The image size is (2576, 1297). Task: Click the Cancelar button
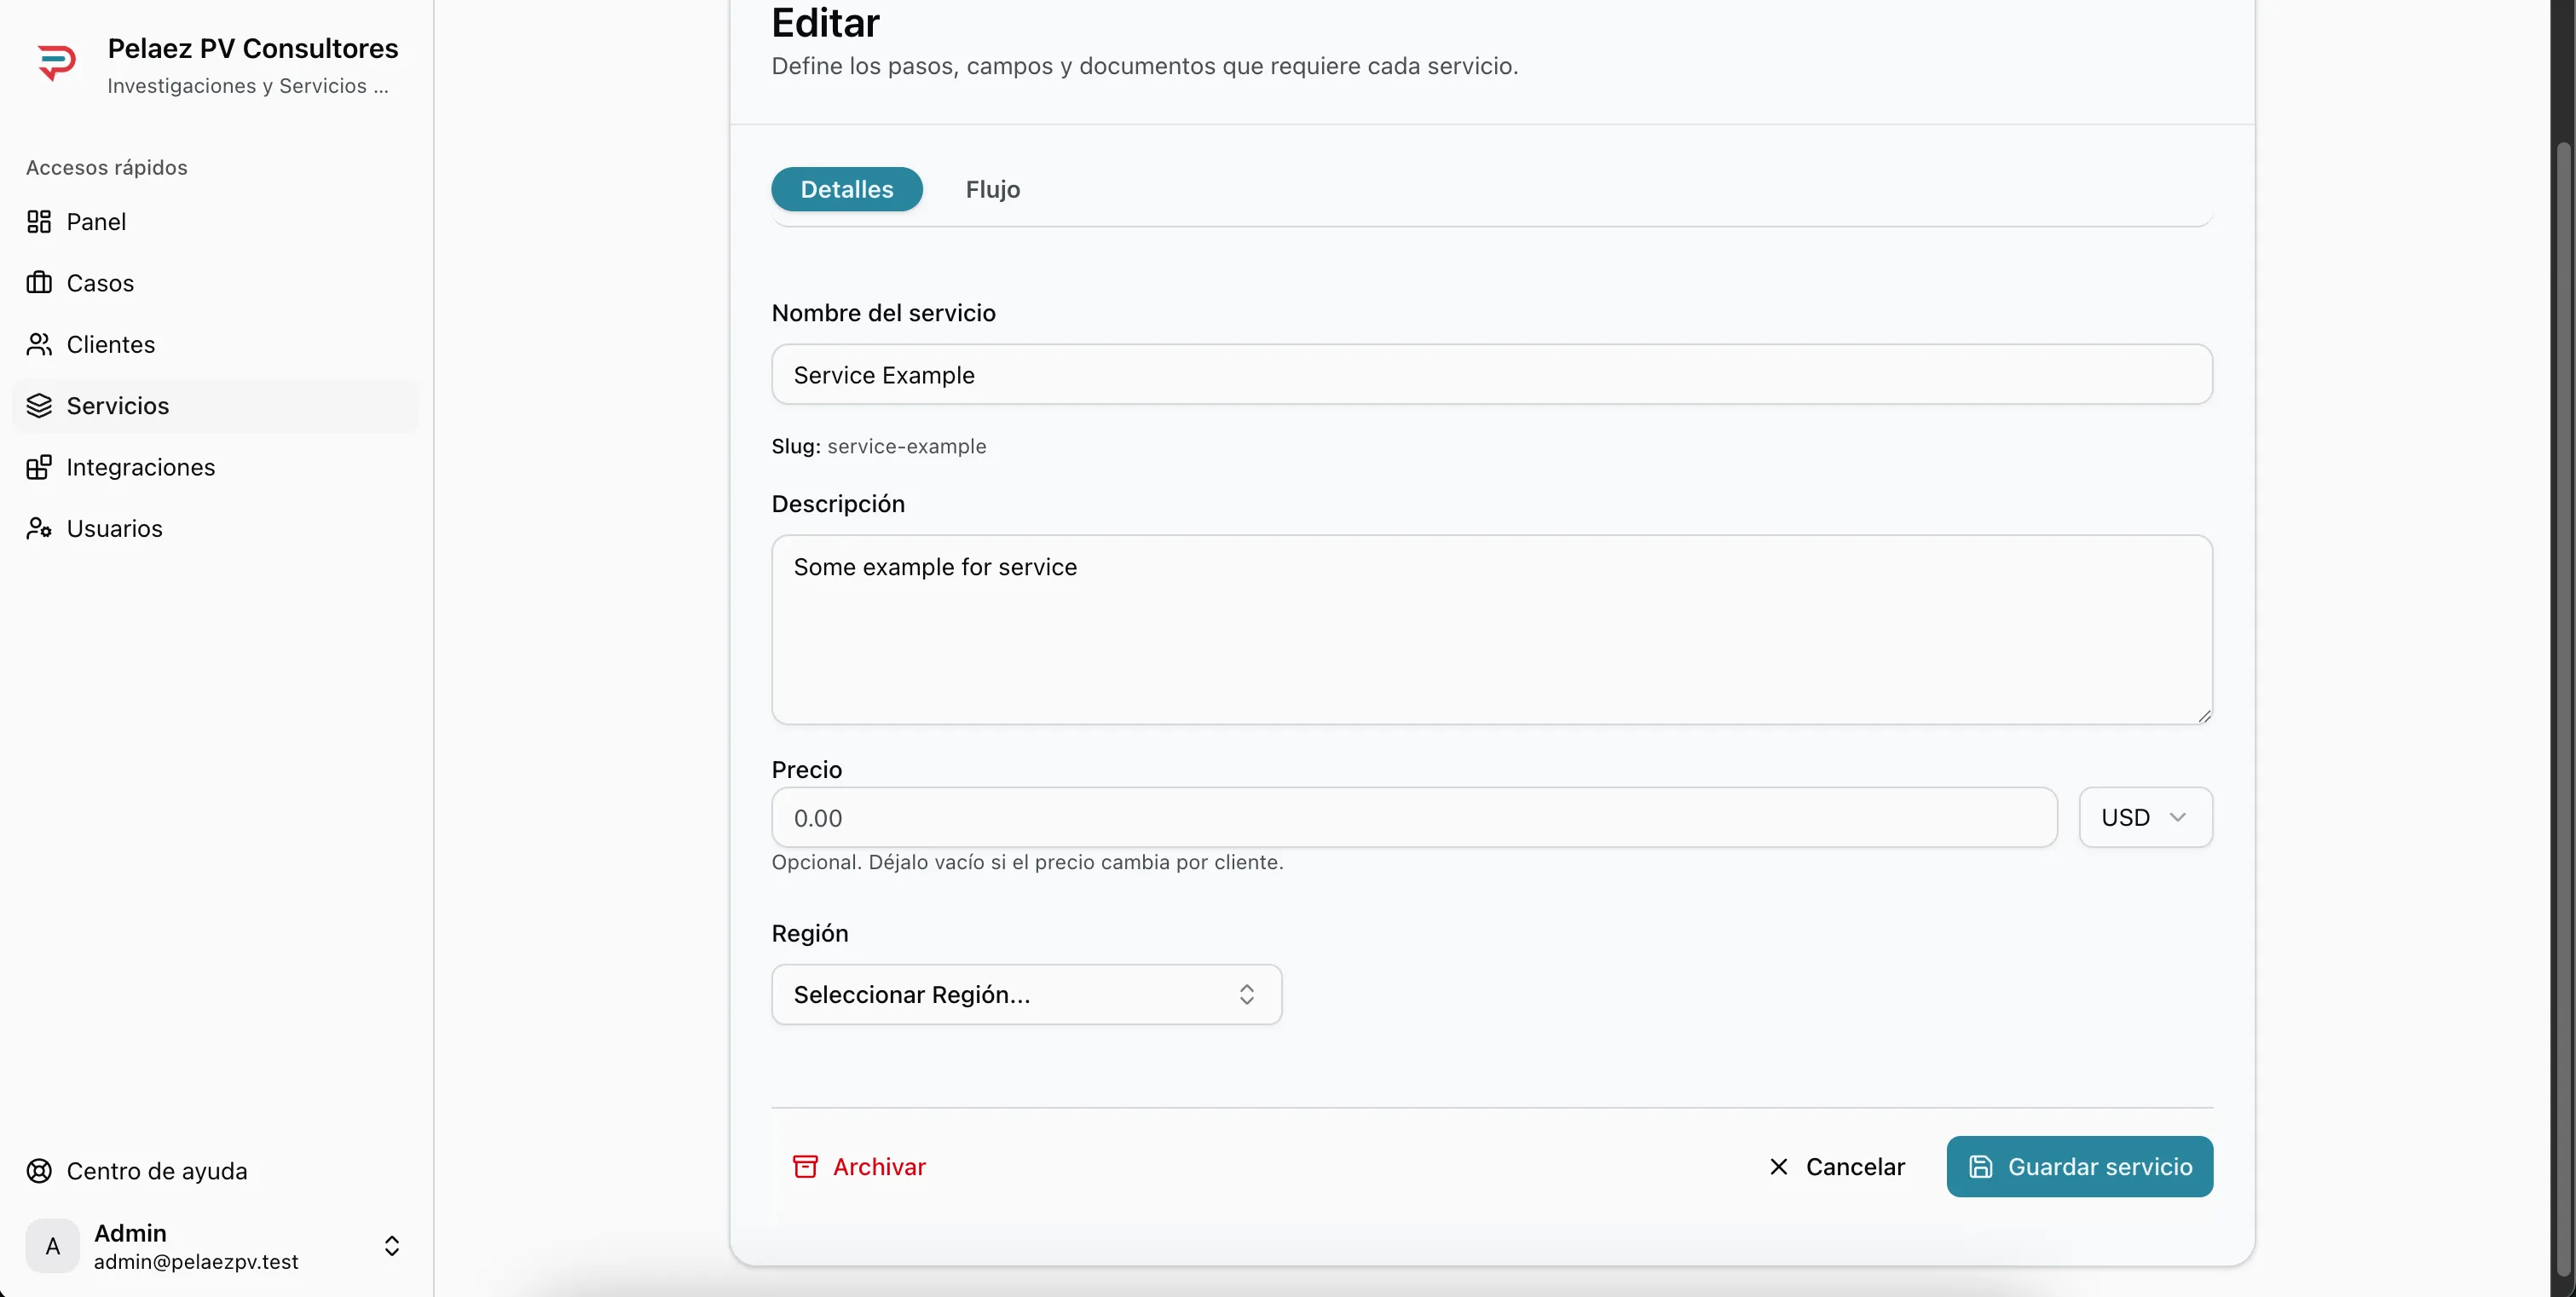(1836, 1167)
